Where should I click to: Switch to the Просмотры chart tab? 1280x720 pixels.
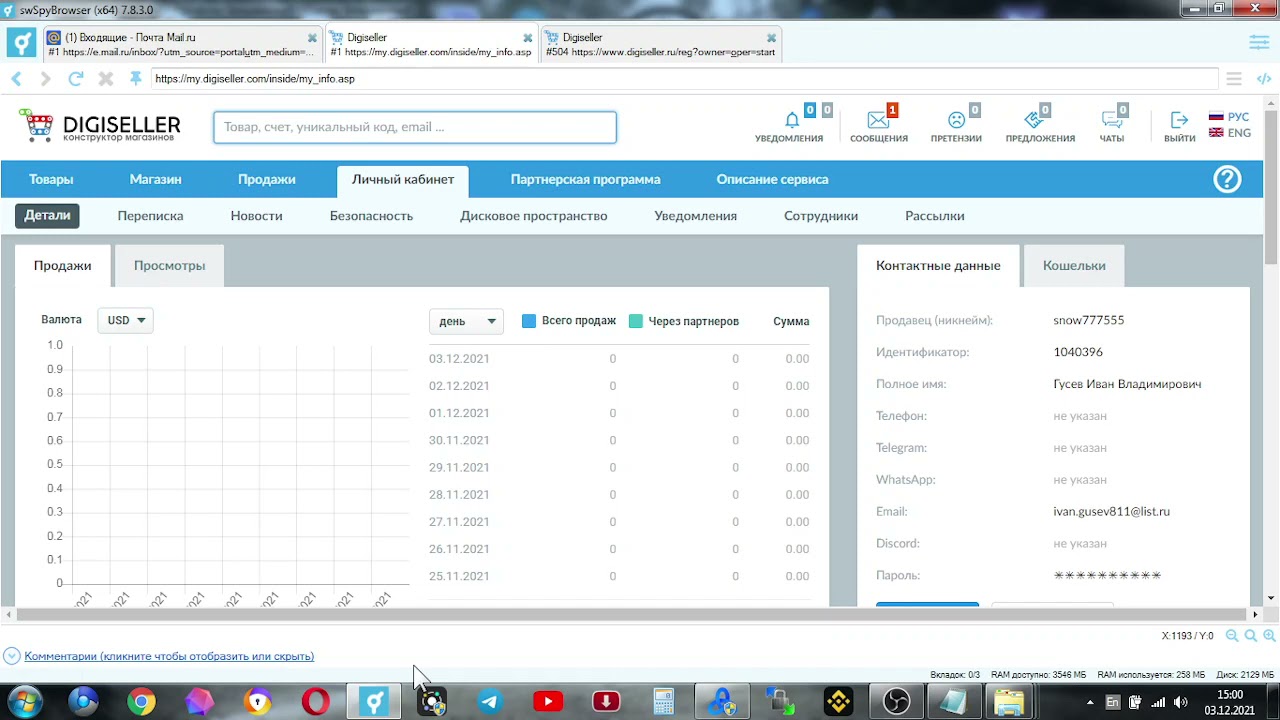click(x=169, y=266)
